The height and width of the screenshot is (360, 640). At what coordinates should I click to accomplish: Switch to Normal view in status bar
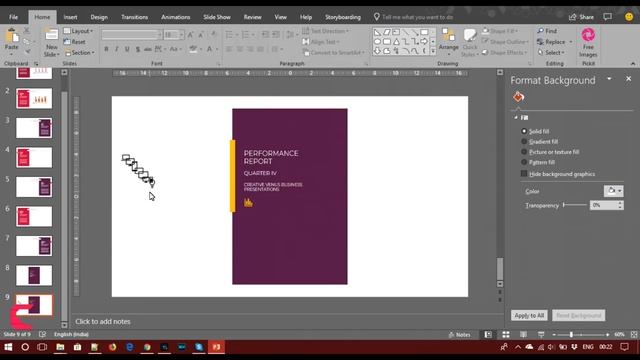click(x=488, y=335)
